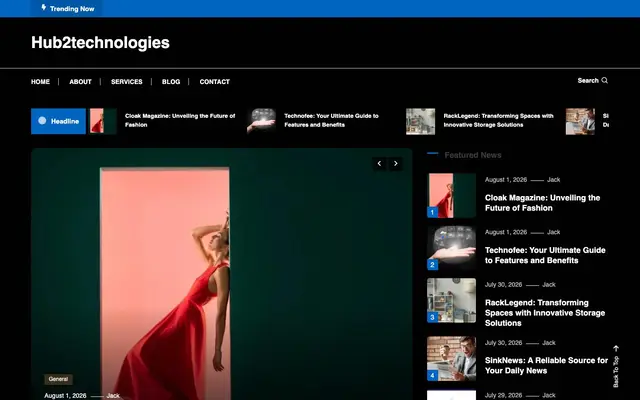Viewport: 640px width, 400px height.
Task: Click date above Cloak Magazine featured title
Action: click(506, 180)
